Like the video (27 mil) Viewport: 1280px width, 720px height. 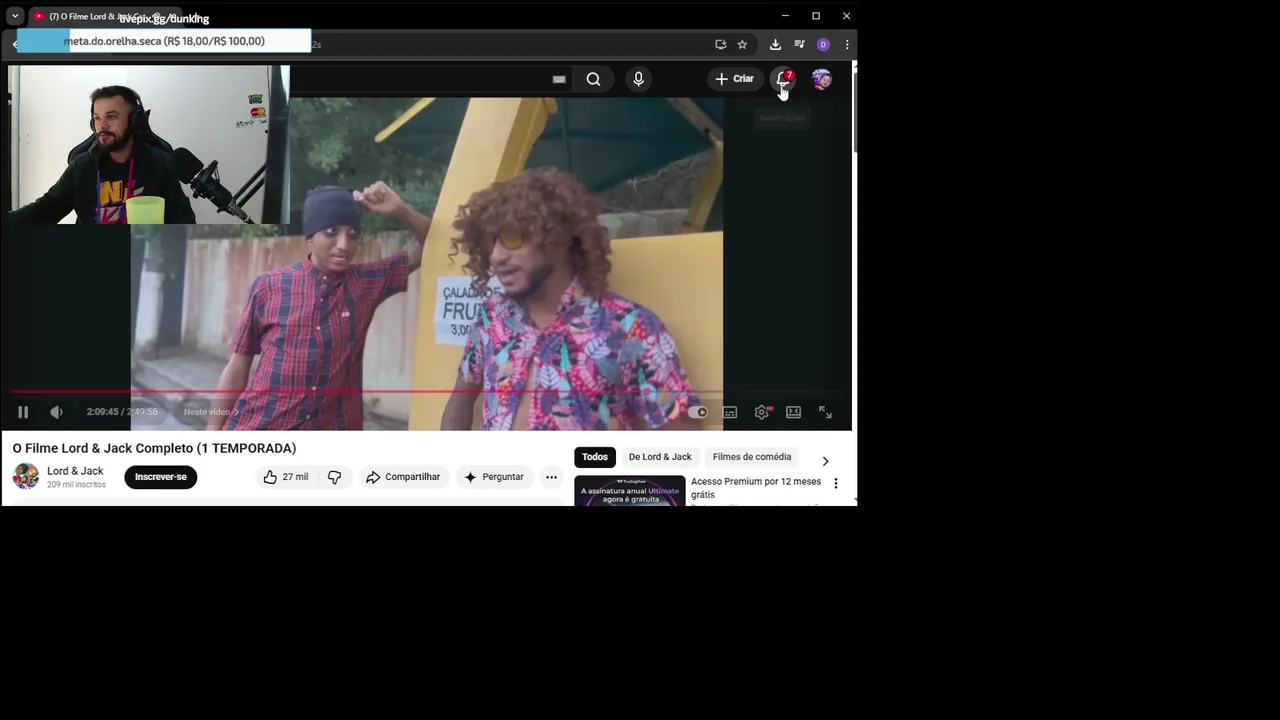coord(285,477)
